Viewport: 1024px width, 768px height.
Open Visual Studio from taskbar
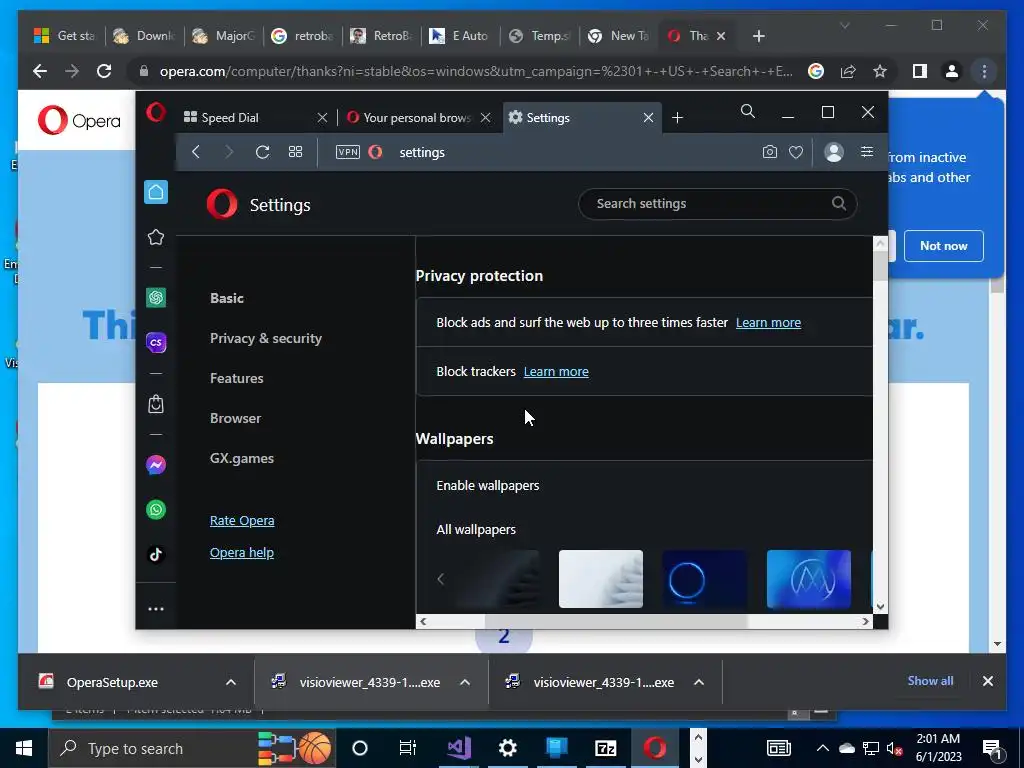point(459,748)
